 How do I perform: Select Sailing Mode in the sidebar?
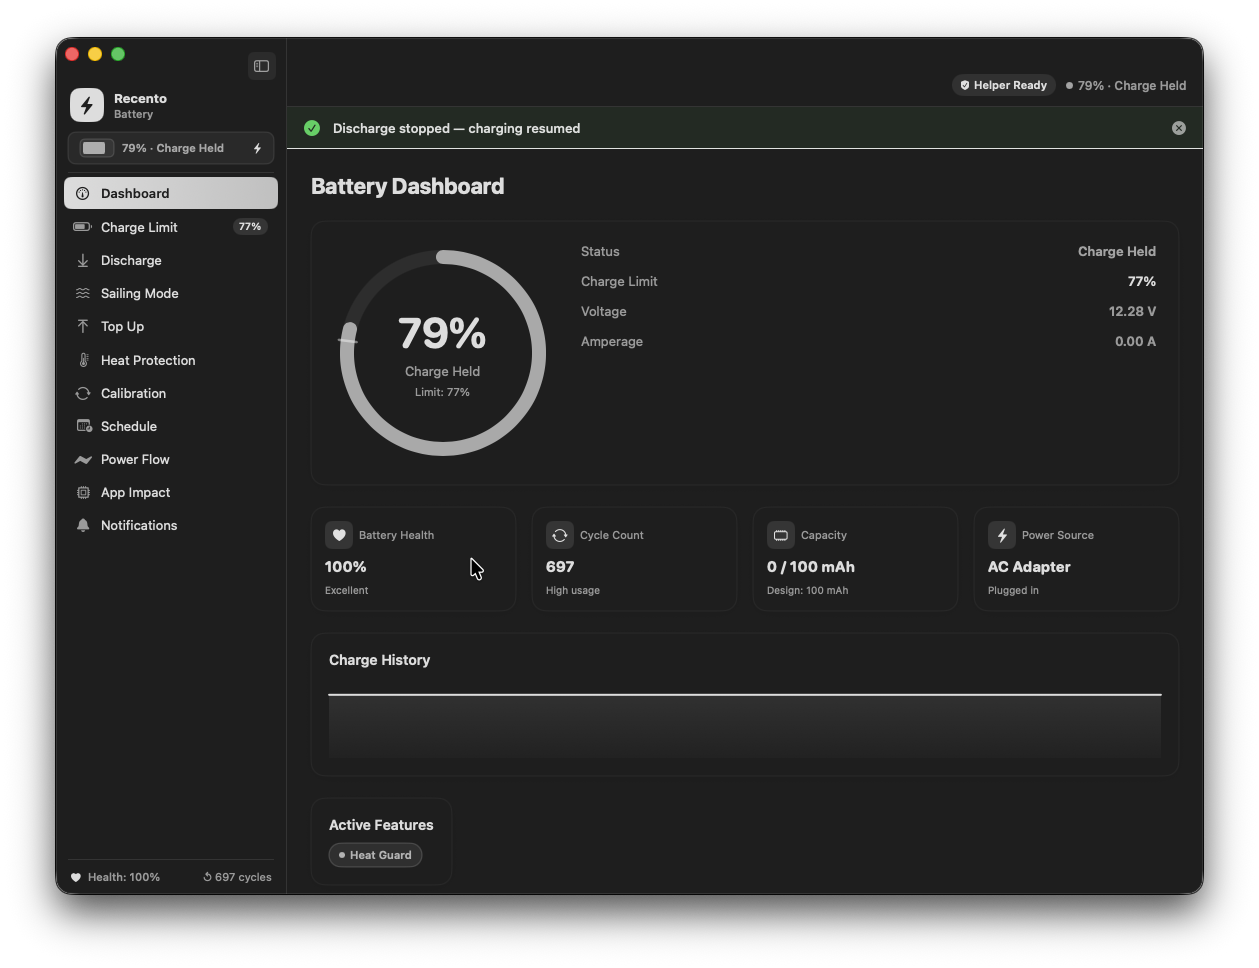point(171,293)
